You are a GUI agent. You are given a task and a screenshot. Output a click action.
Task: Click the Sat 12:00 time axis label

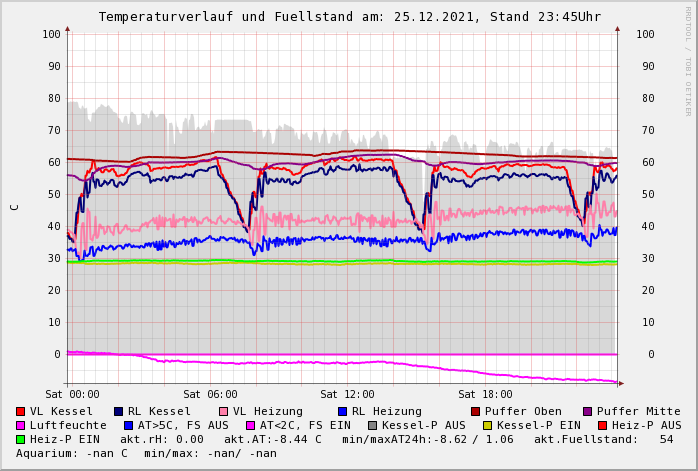click(x=347, y=394)
